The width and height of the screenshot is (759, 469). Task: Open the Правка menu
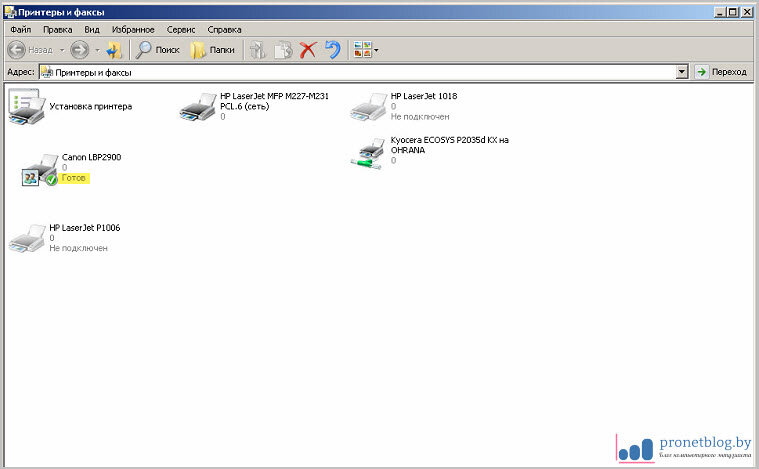58,30
